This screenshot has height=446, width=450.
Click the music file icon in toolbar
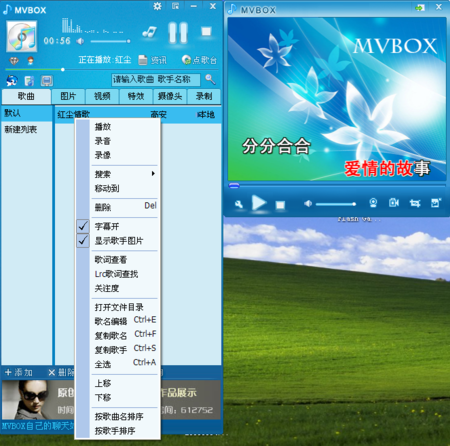click(29, 81)
